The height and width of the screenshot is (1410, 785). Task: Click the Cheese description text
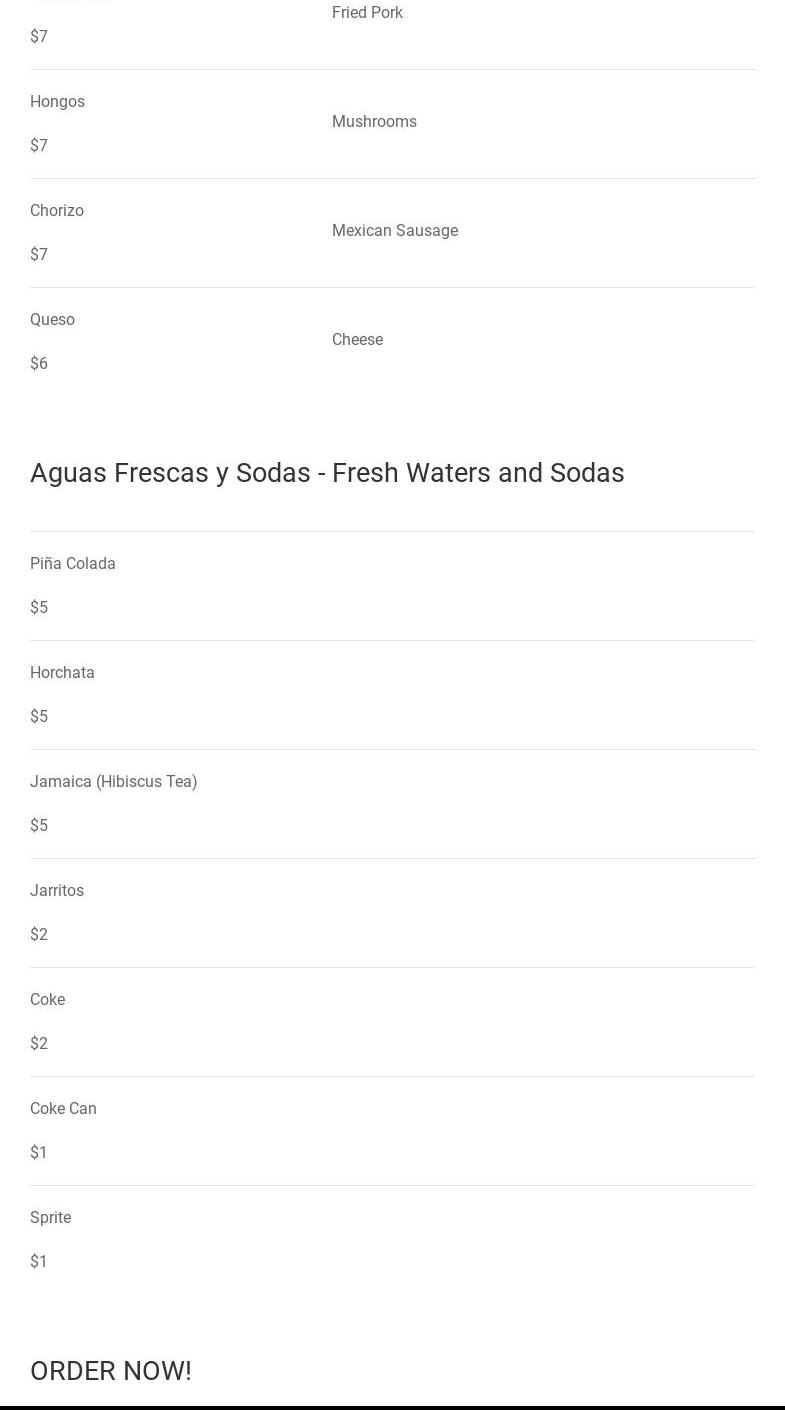[357, 340]
